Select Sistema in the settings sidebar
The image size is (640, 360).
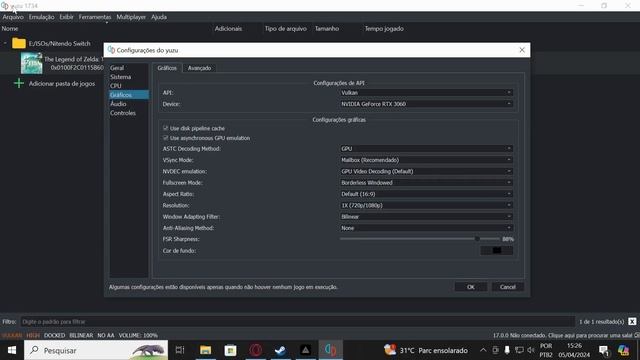(x=120, y=77)
